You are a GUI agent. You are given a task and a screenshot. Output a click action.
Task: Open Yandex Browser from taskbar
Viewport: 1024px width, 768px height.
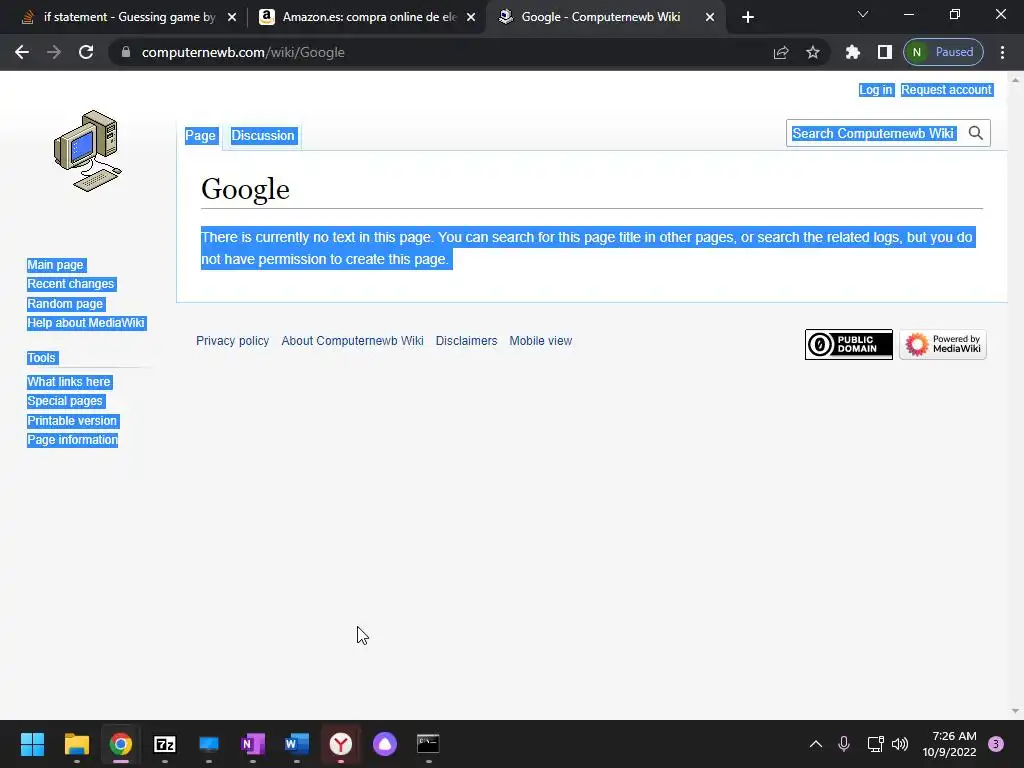340,744
